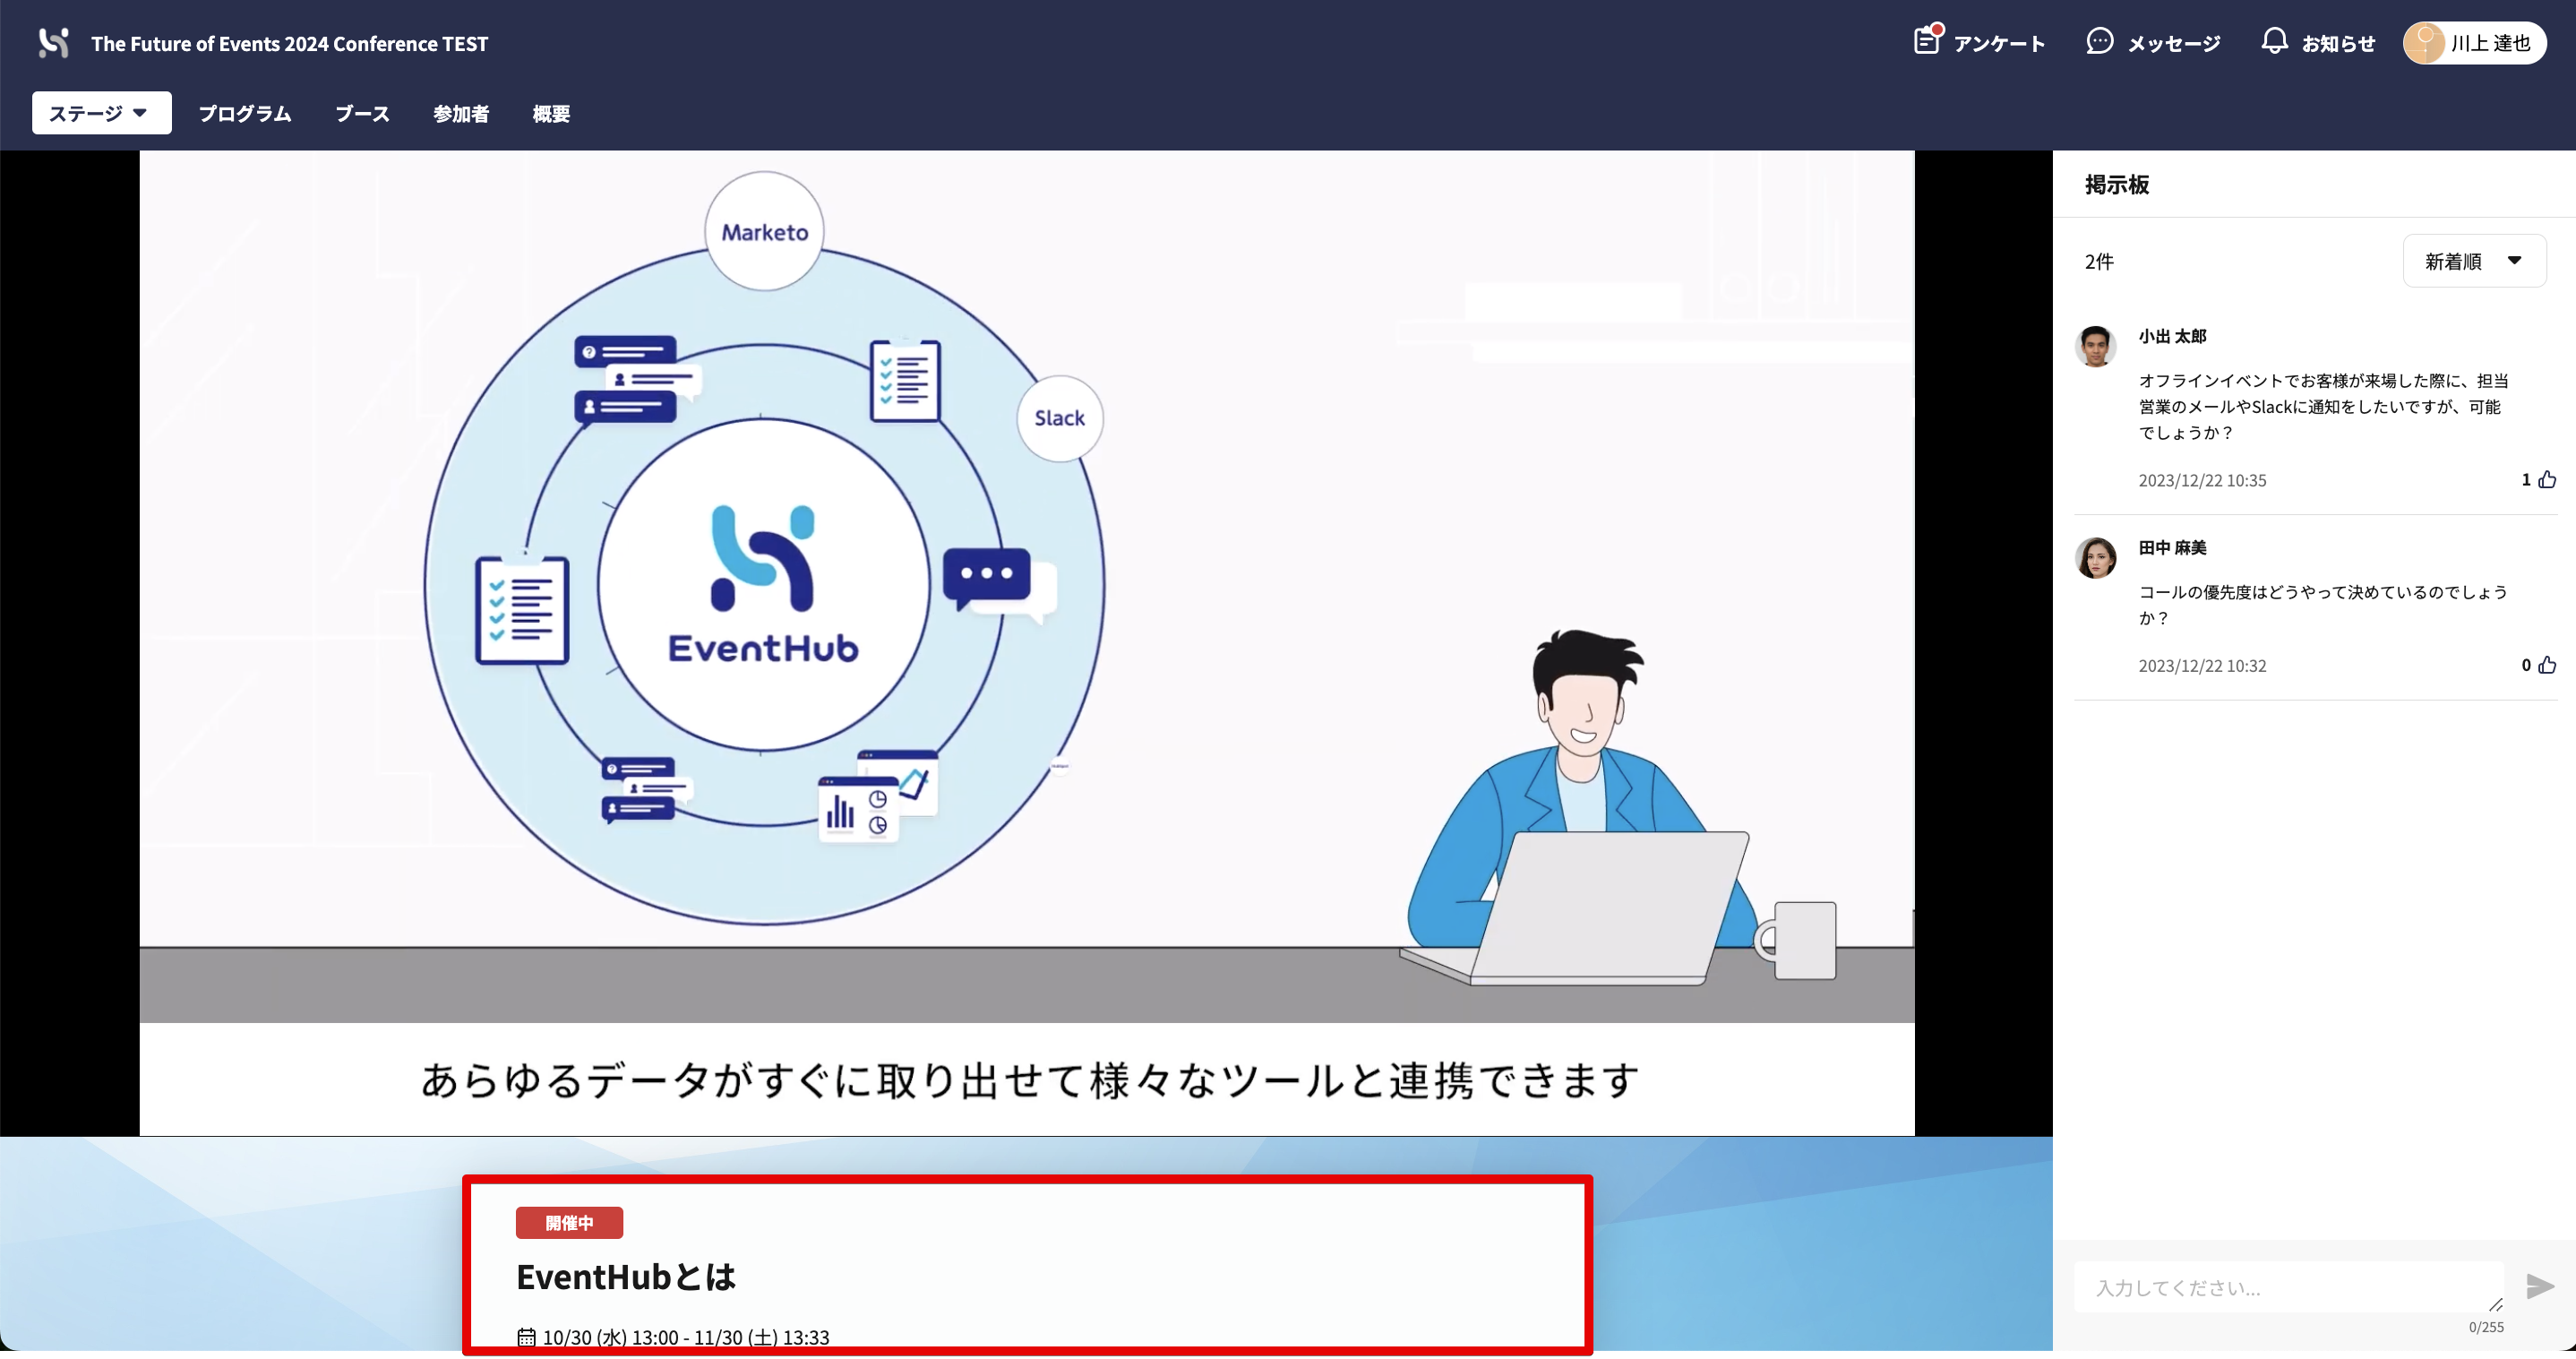Go to the プログラム tab

click(245, 114)
